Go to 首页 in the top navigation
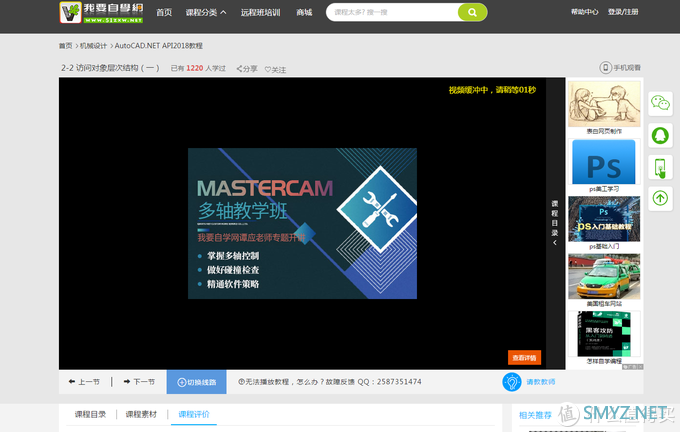 [164, 13]
